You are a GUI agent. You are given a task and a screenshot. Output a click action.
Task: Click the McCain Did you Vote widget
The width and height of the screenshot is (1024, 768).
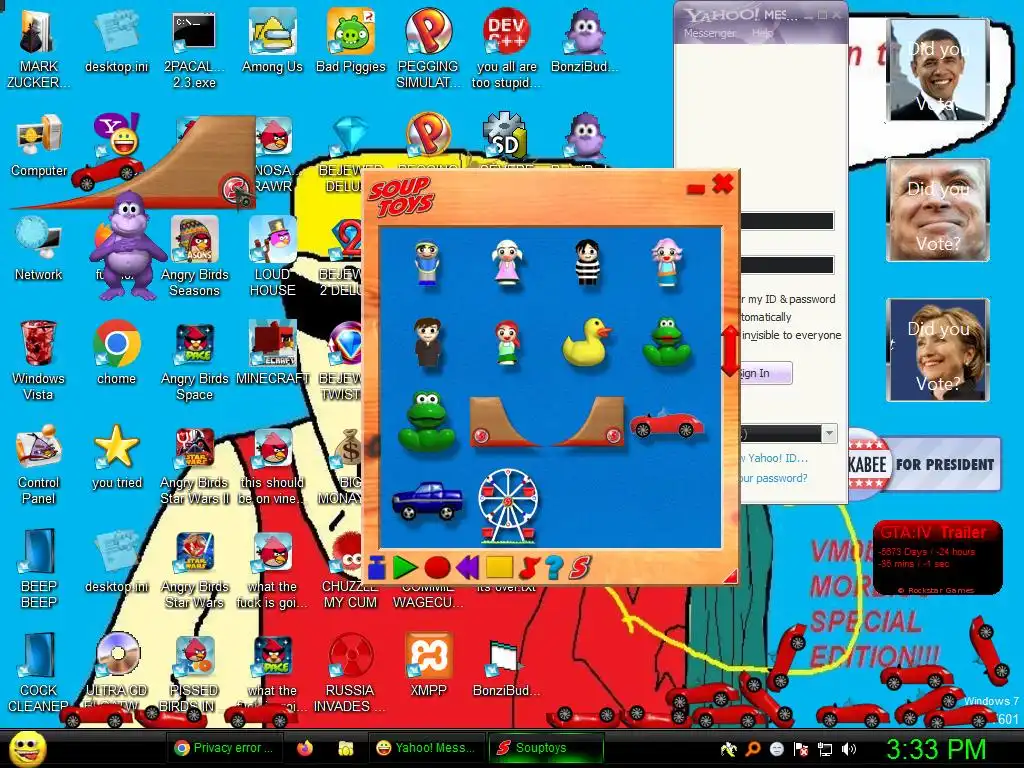(x=938, y=210)
